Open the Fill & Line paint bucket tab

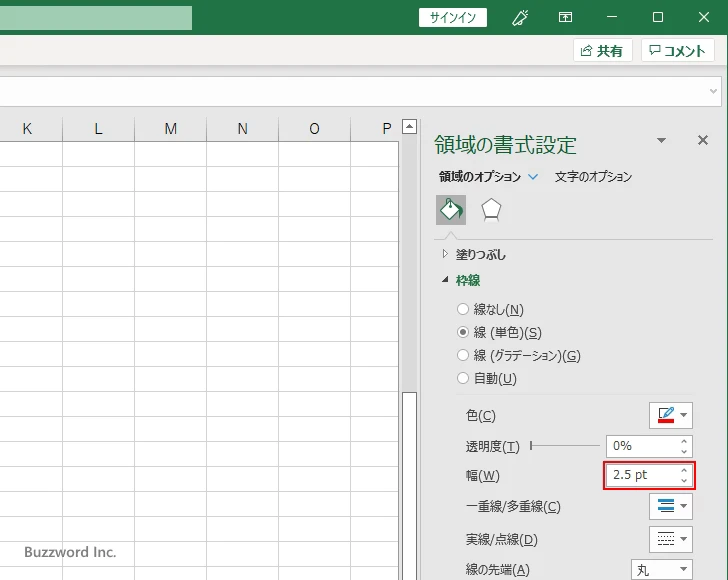click(451, 210)
